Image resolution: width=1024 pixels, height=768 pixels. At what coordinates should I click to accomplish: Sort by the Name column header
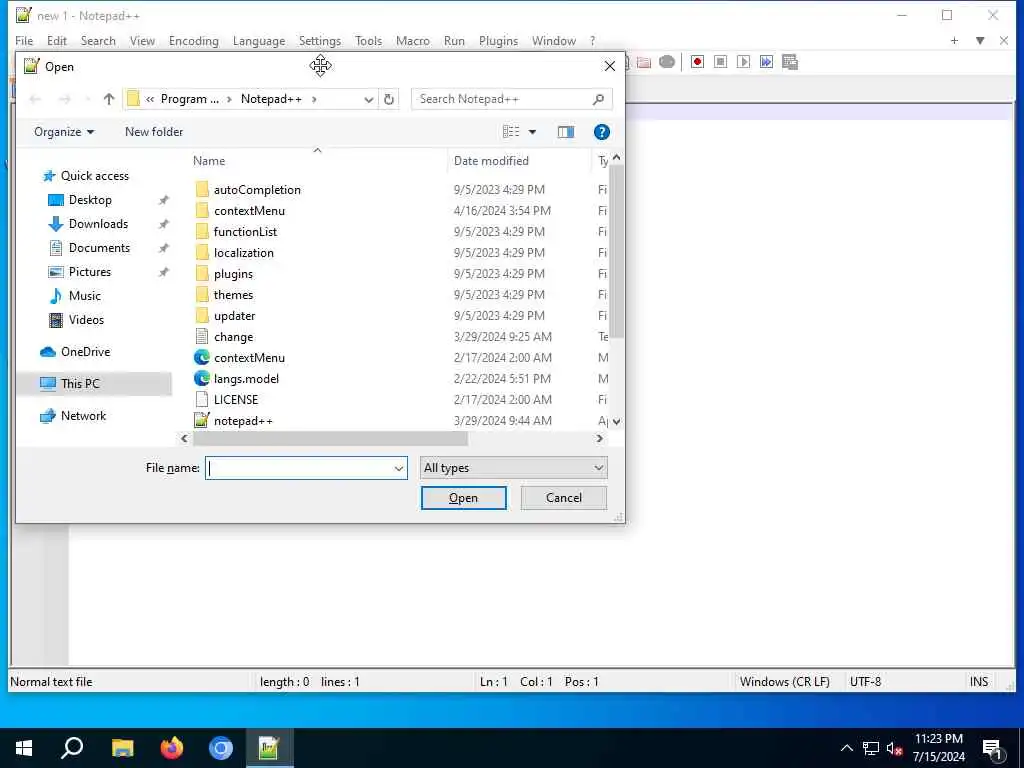coord(209,161)
